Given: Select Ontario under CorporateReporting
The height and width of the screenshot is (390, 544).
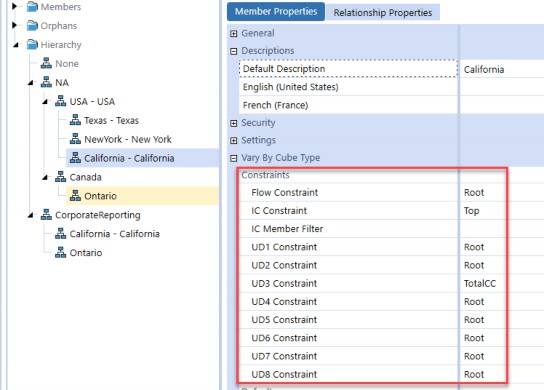Looking at the screenshot, I should 86,253.
